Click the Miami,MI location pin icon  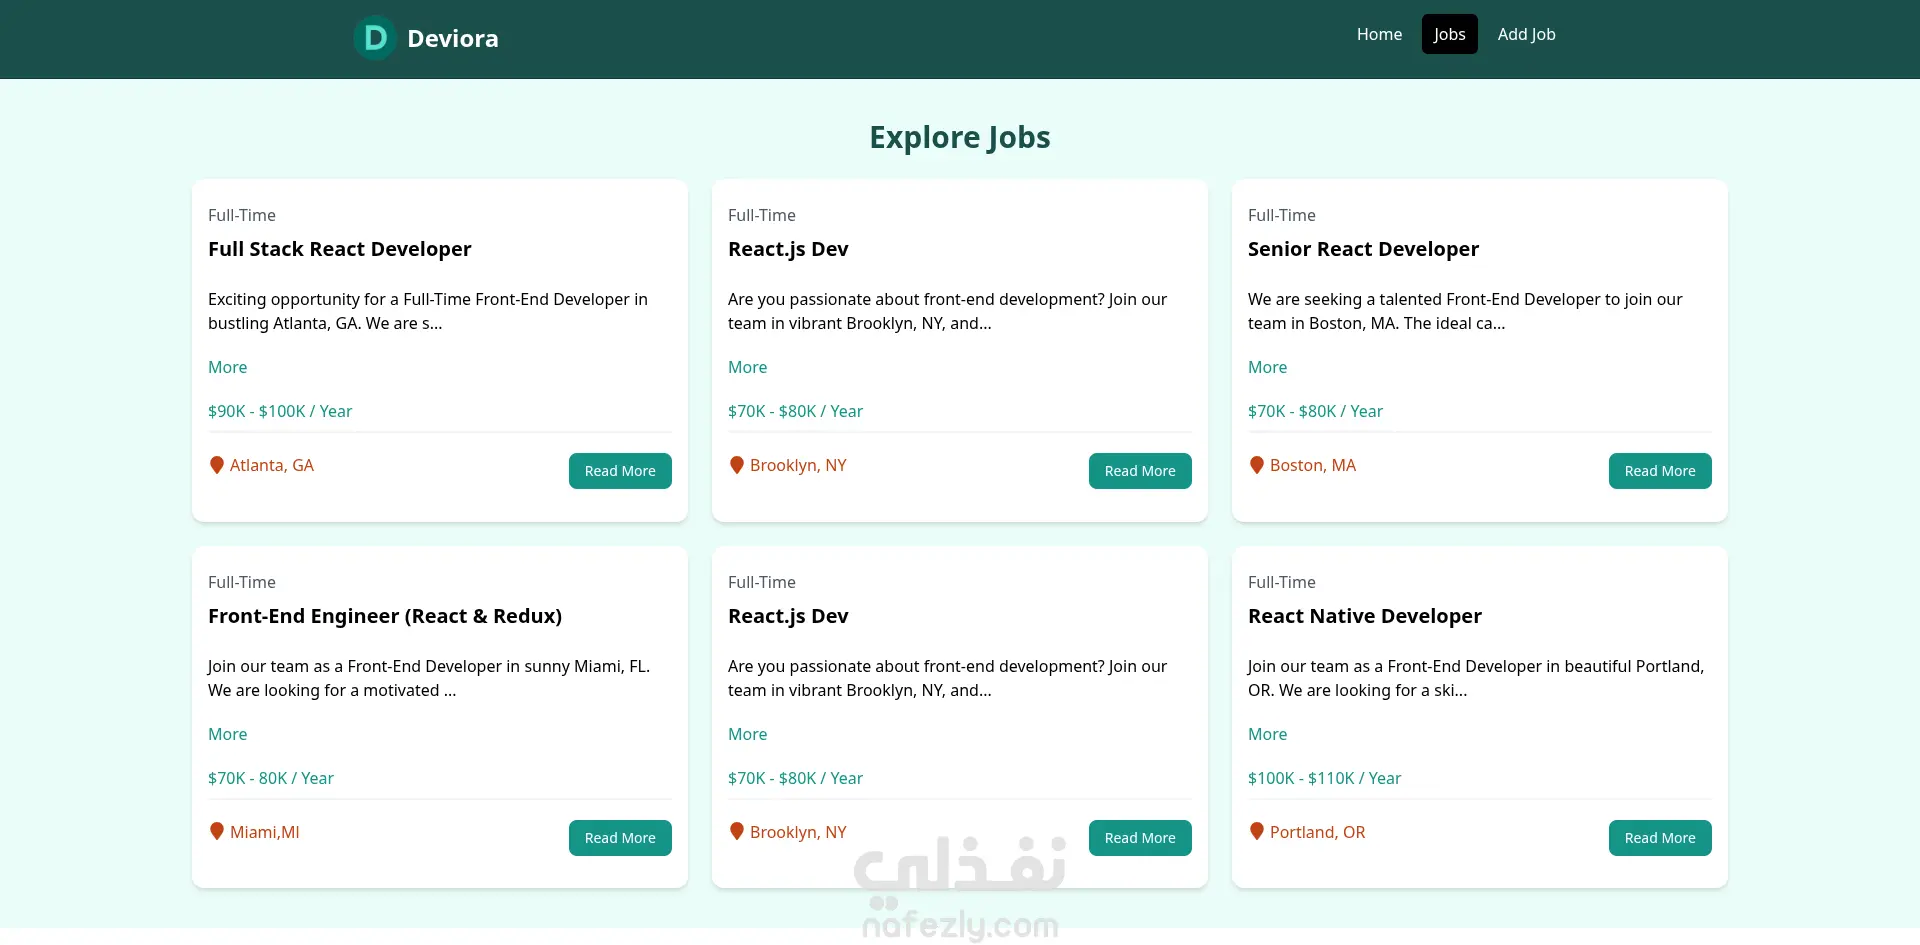tap(217, 832)
